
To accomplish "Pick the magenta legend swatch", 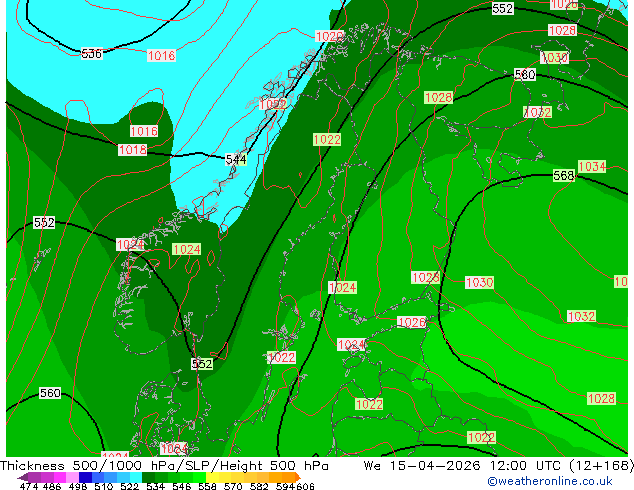I will (60, 477).
